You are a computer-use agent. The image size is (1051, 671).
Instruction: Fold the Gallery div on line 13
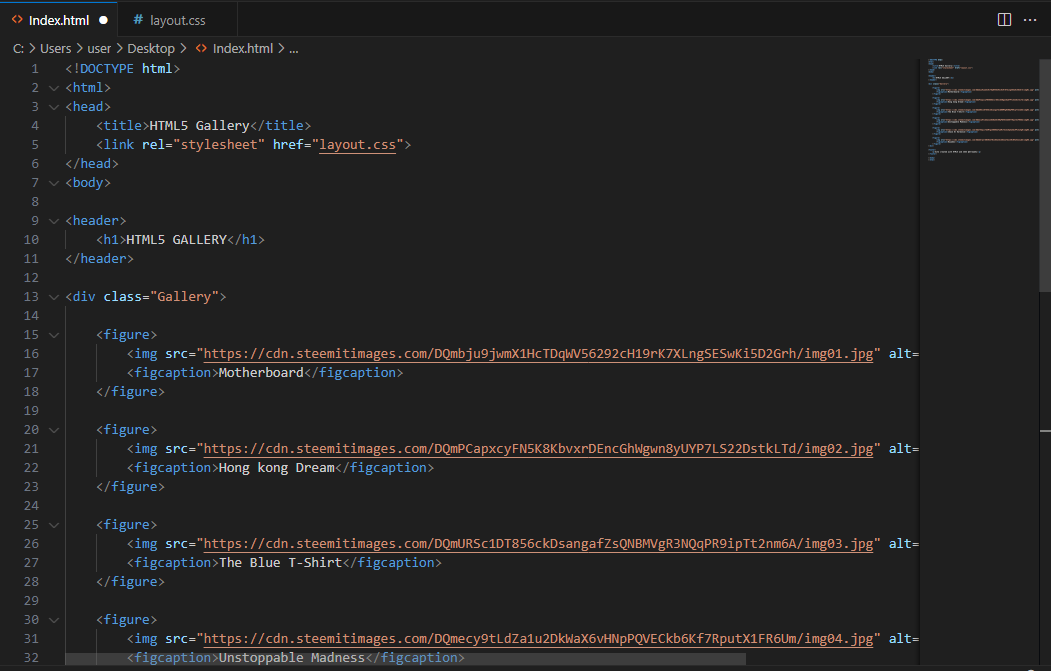[x=54, y=297]
